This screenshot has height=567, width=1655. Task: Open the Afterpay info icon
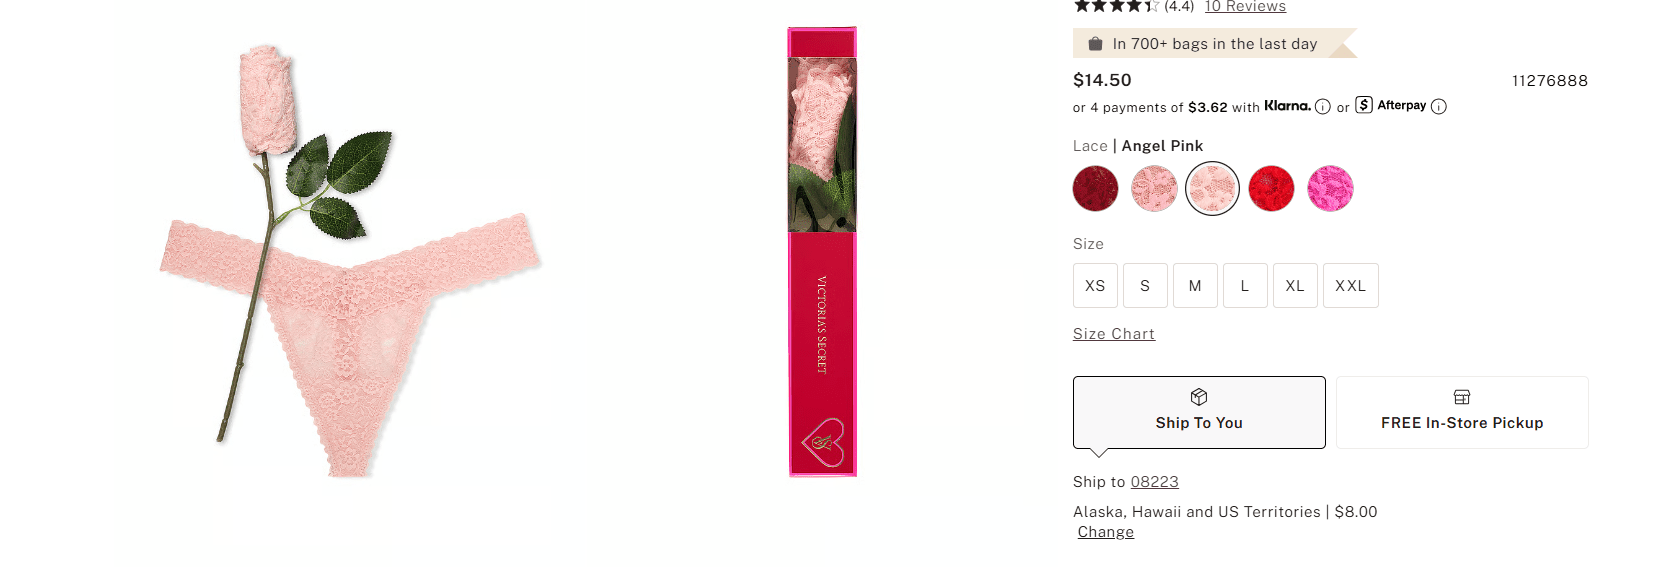pyautogui.click(x=1439, y=107)
